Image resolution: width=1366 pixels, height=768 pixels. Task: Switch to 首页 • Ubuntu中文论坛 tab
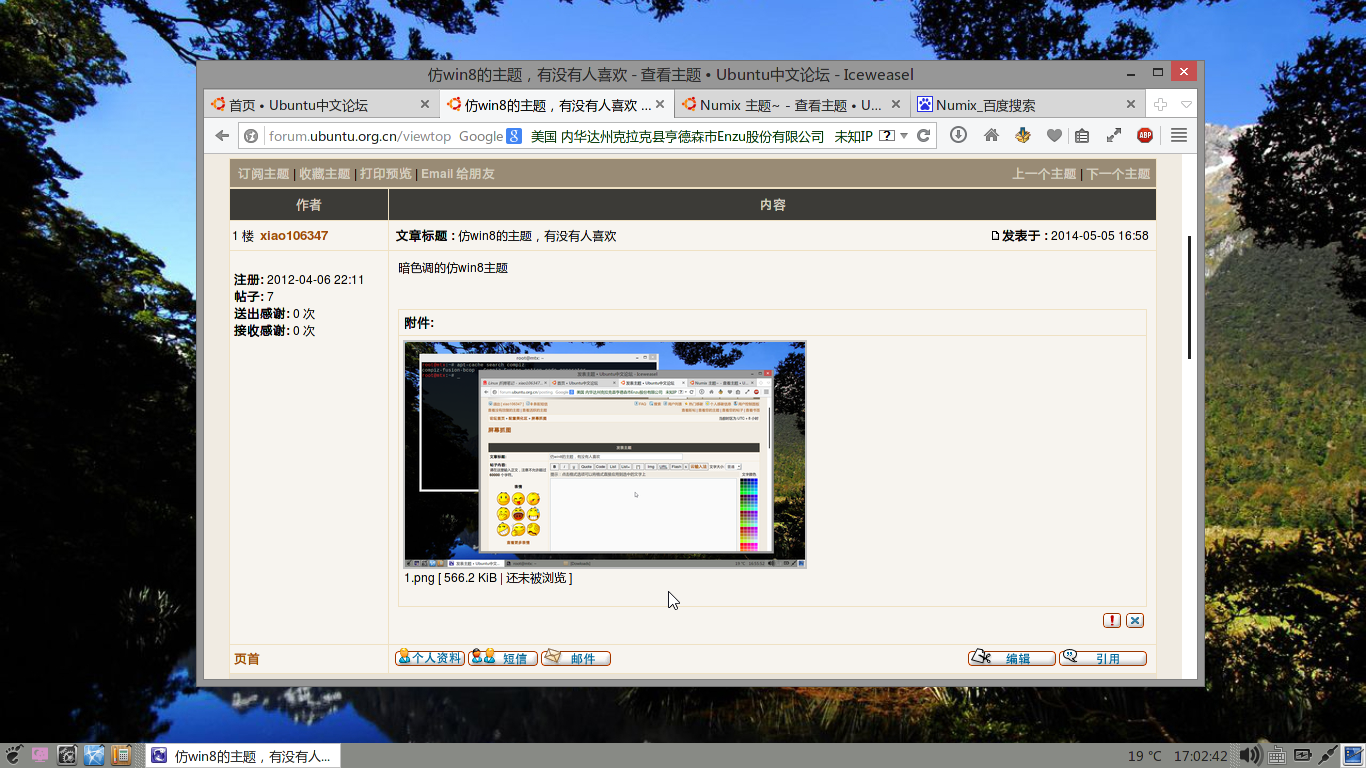[320, 105]
